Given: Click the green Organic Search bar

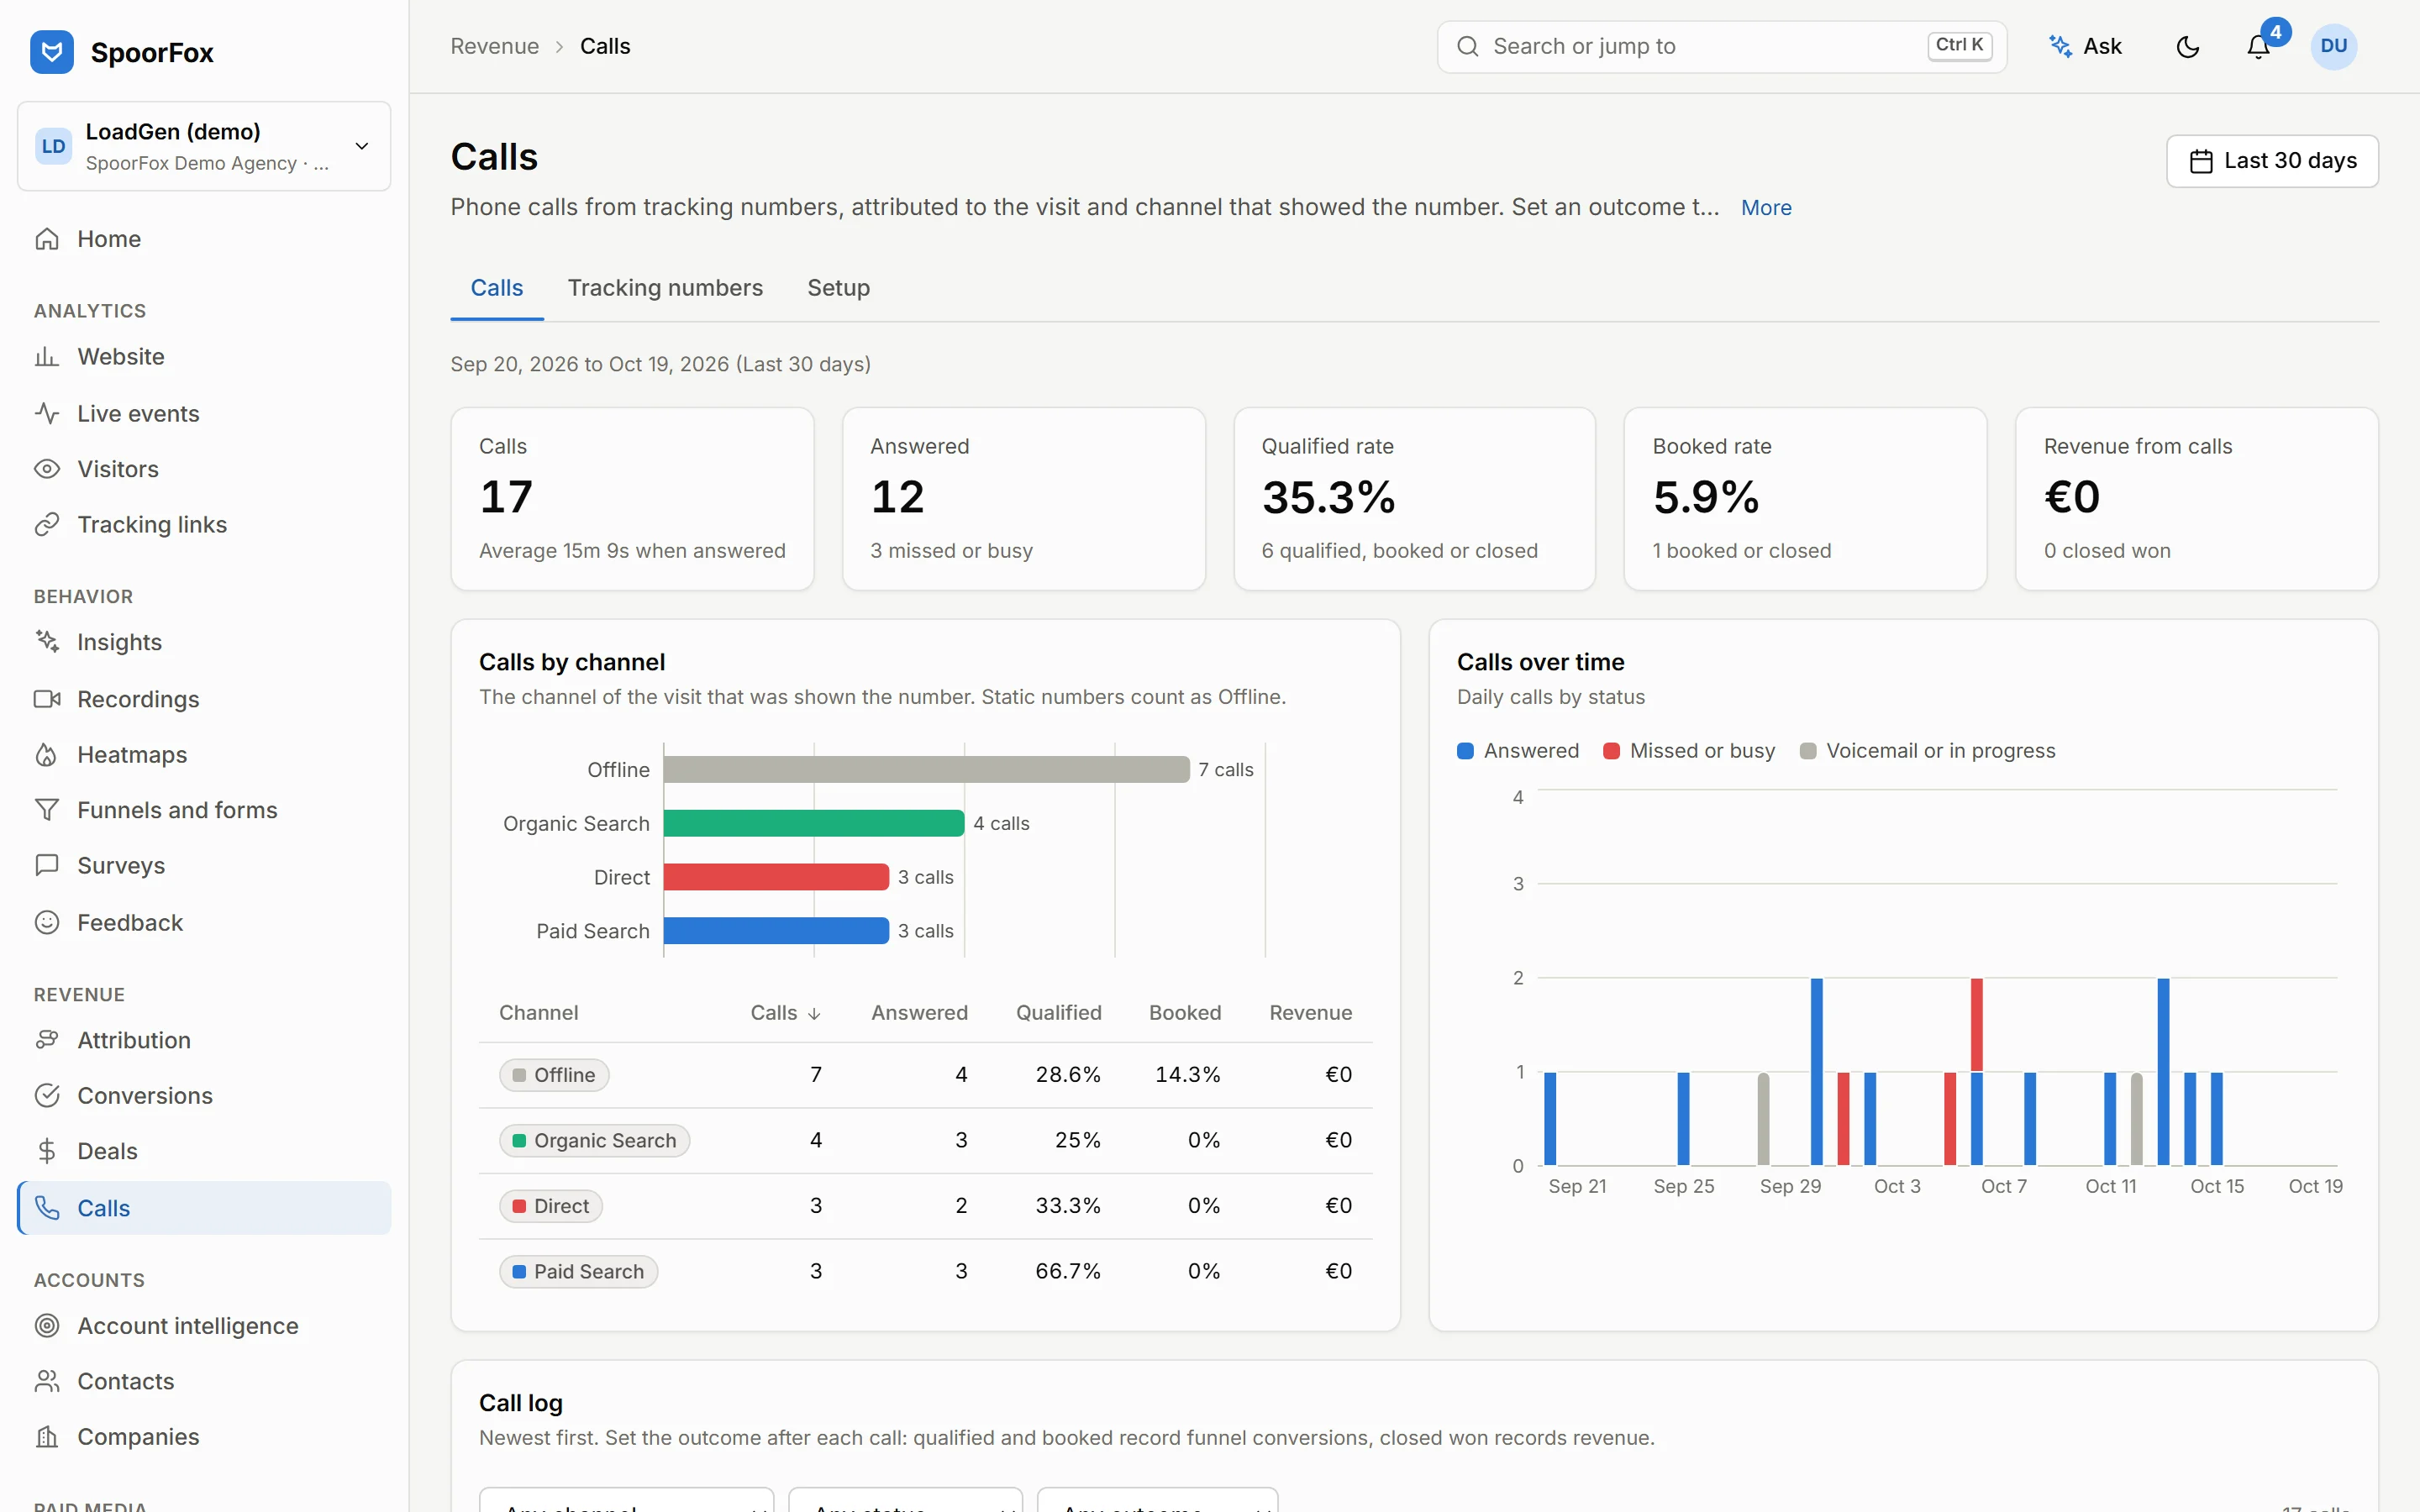Looking at the screenshot, I should click(814, 823).
